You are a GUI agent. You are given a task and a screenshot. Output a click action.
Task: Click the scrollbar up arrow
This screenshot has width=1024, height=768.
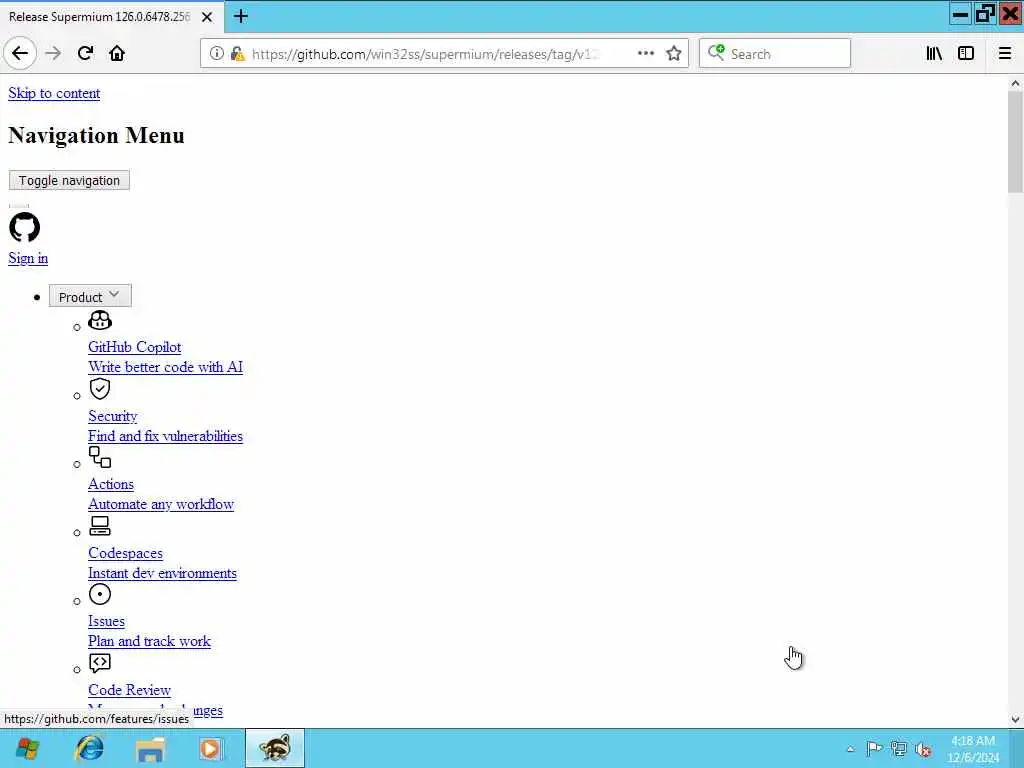coord(1015,83)
